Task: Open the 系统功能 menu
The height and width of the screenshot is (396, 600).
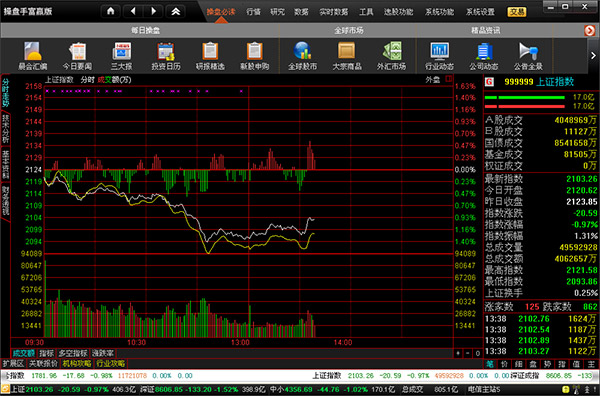Action: (439, 12)
